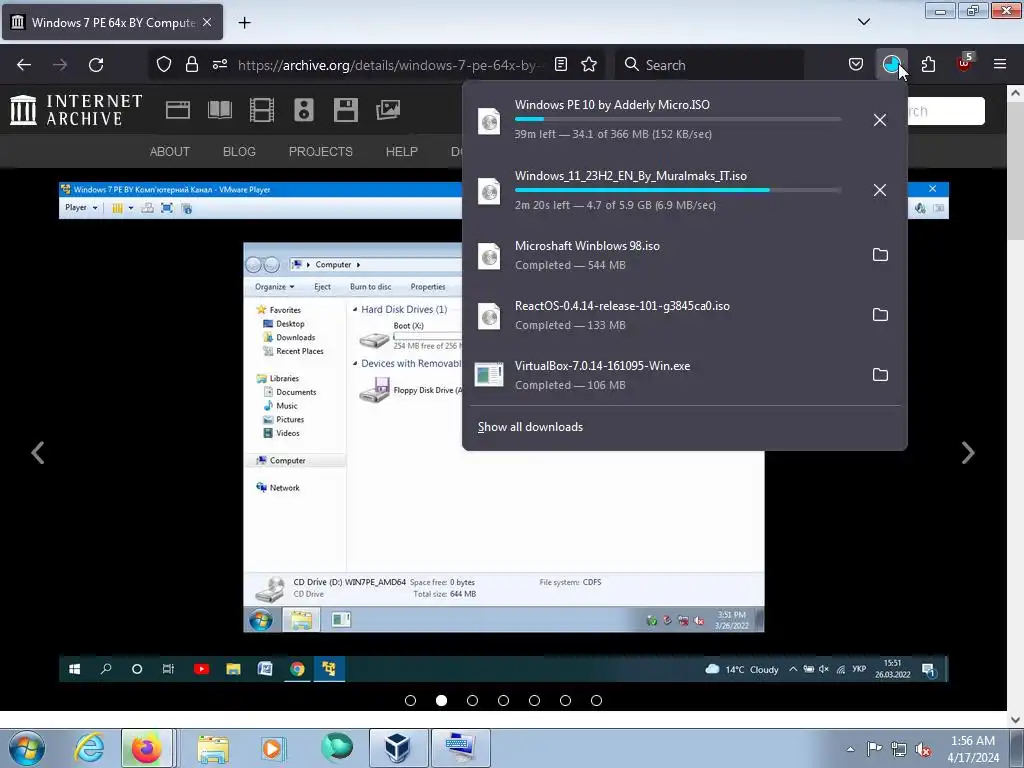Expand the list all tabs chevron
The height and width of the screenshot is (768, 1024).
point(863,22)
